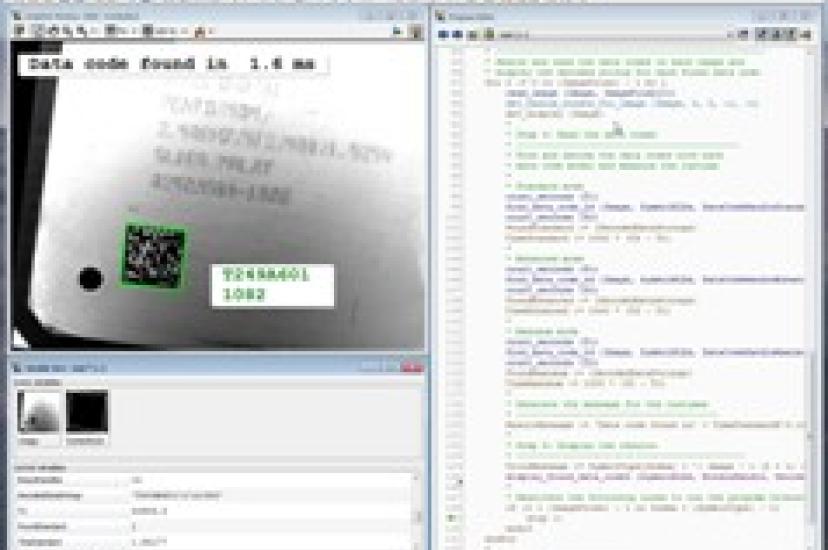Click the first icon in the Graphics window toolbar
828x550 pixels.
pyautogui.click(x=20, y=31)
